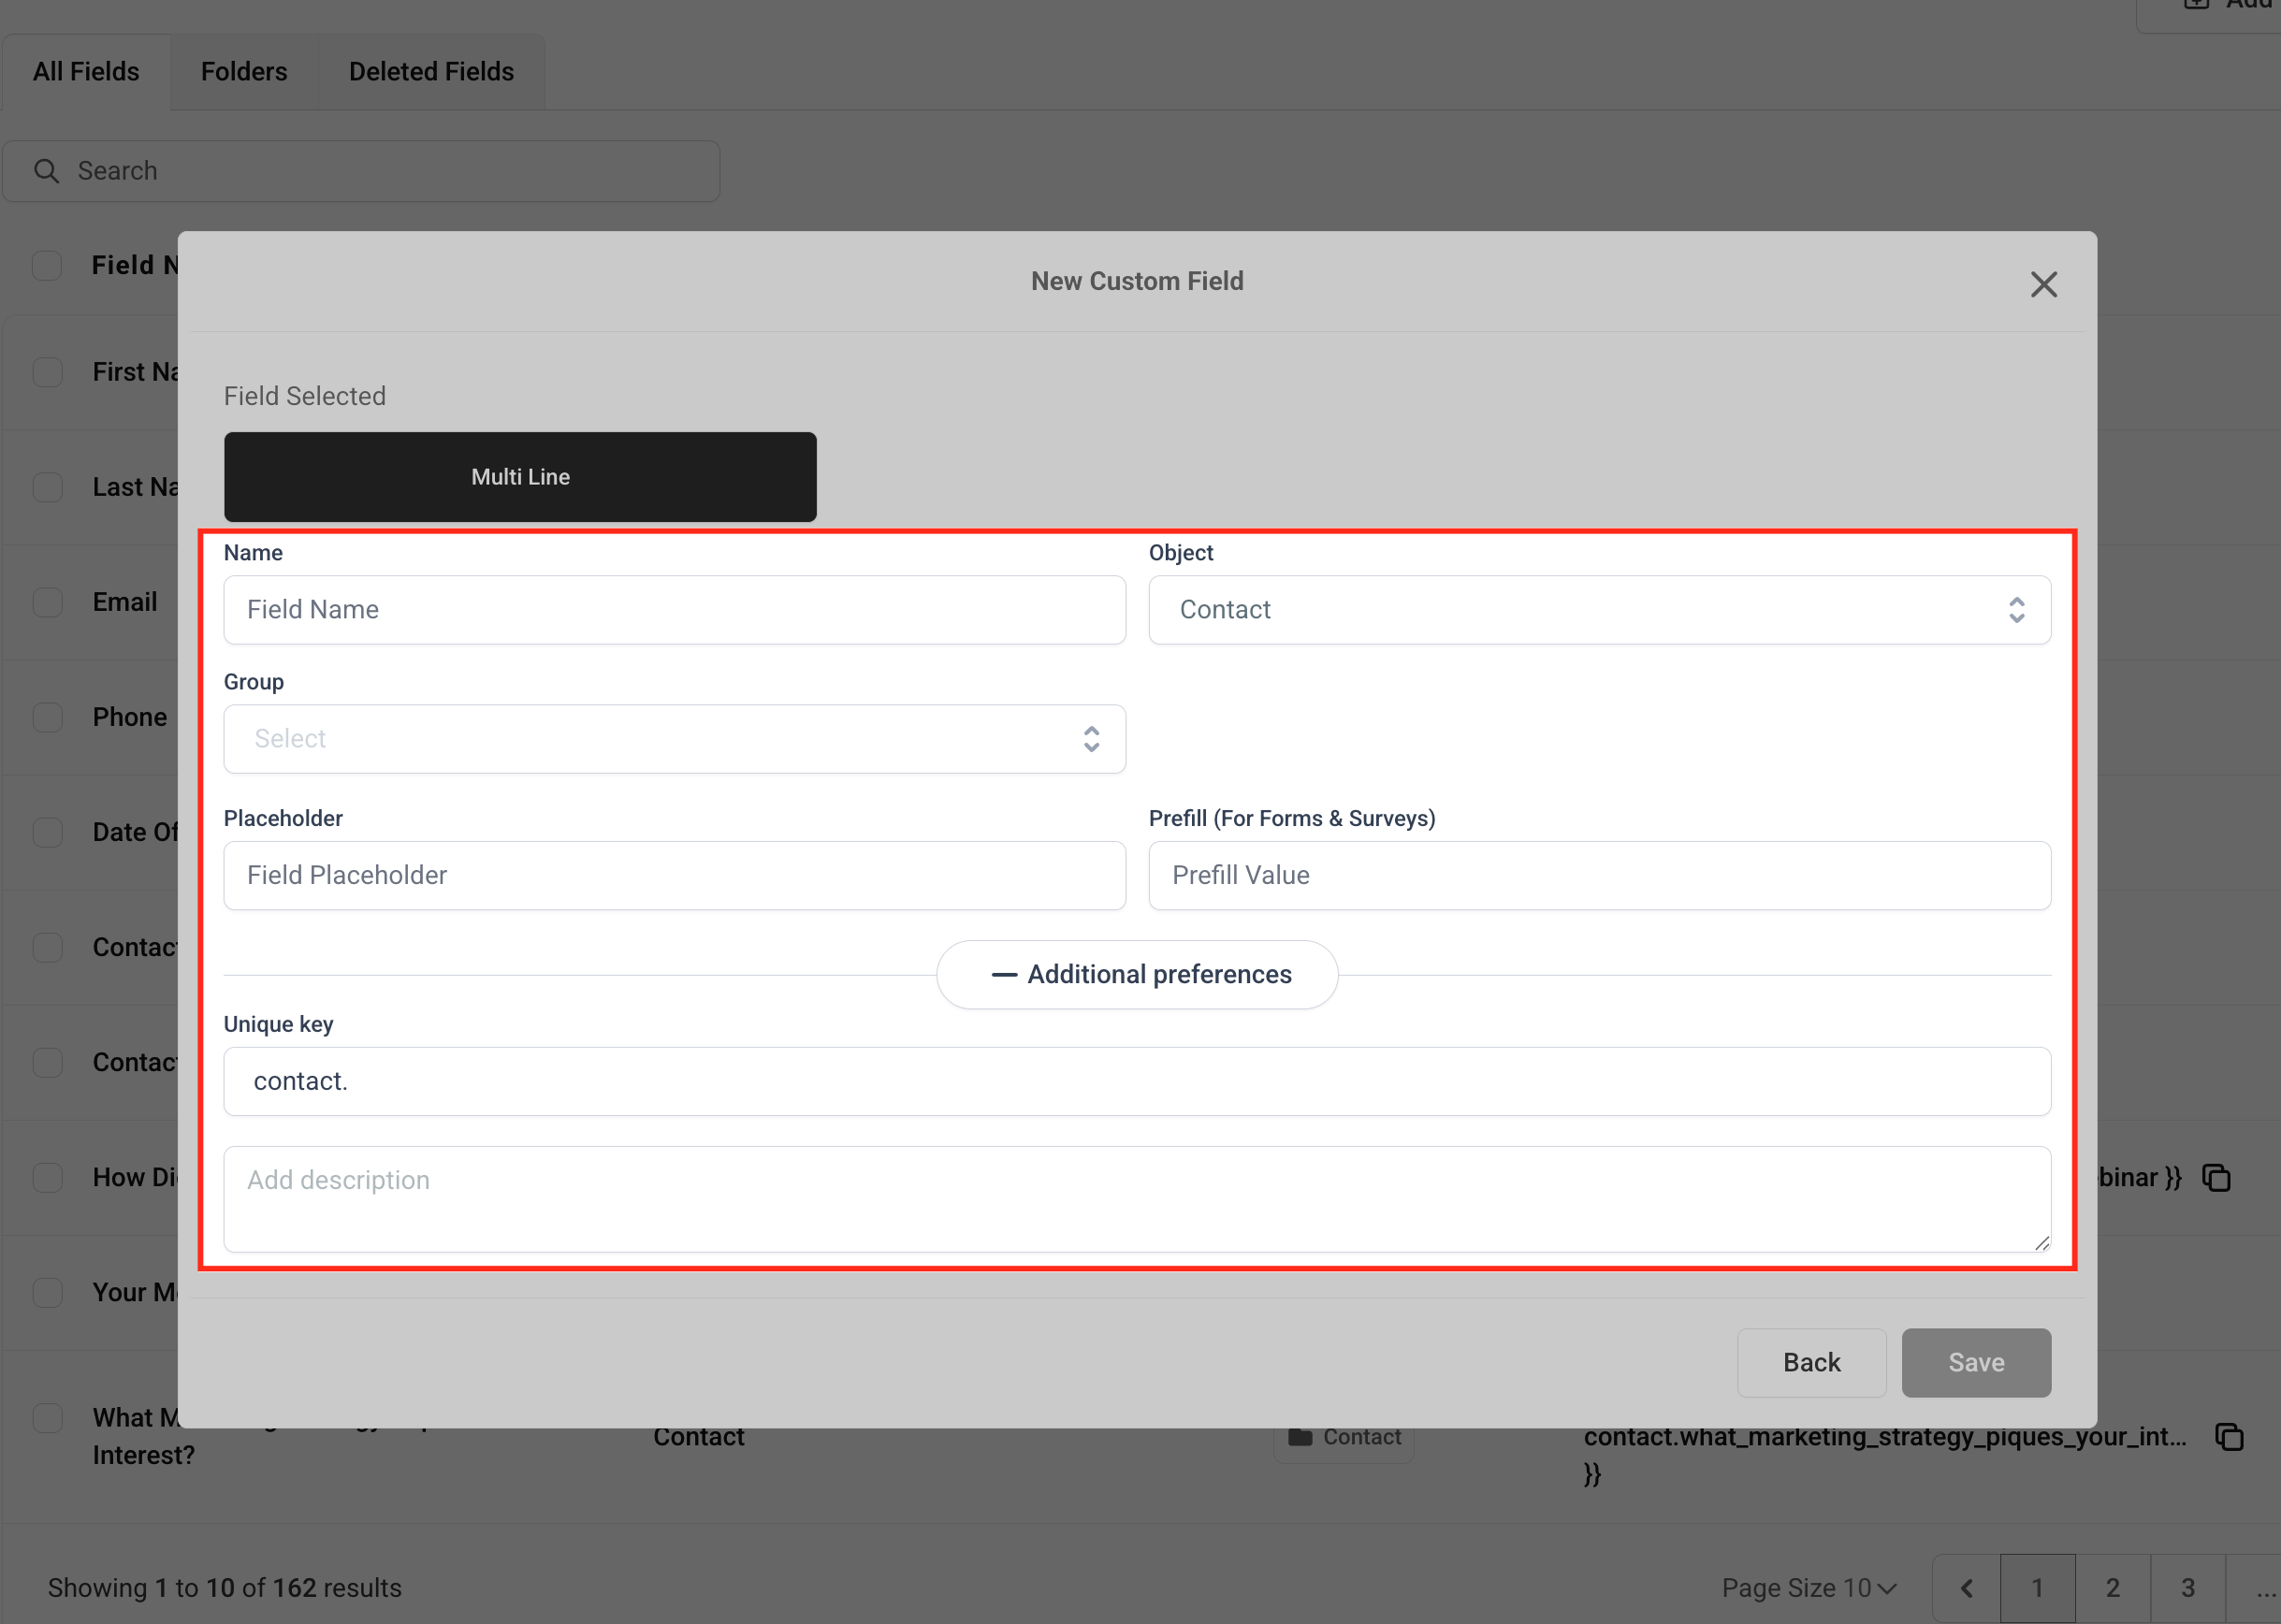Go to previous page arrow
Image resolution: width=2281 pixels, height=1624 pixels.
1966,1587
